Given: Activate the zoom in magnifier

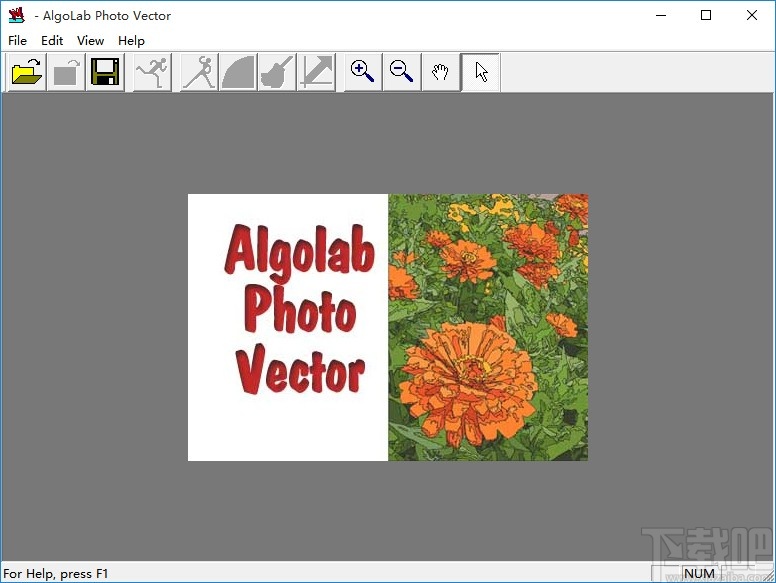Looking at the screenshot, I should [363, 72].
